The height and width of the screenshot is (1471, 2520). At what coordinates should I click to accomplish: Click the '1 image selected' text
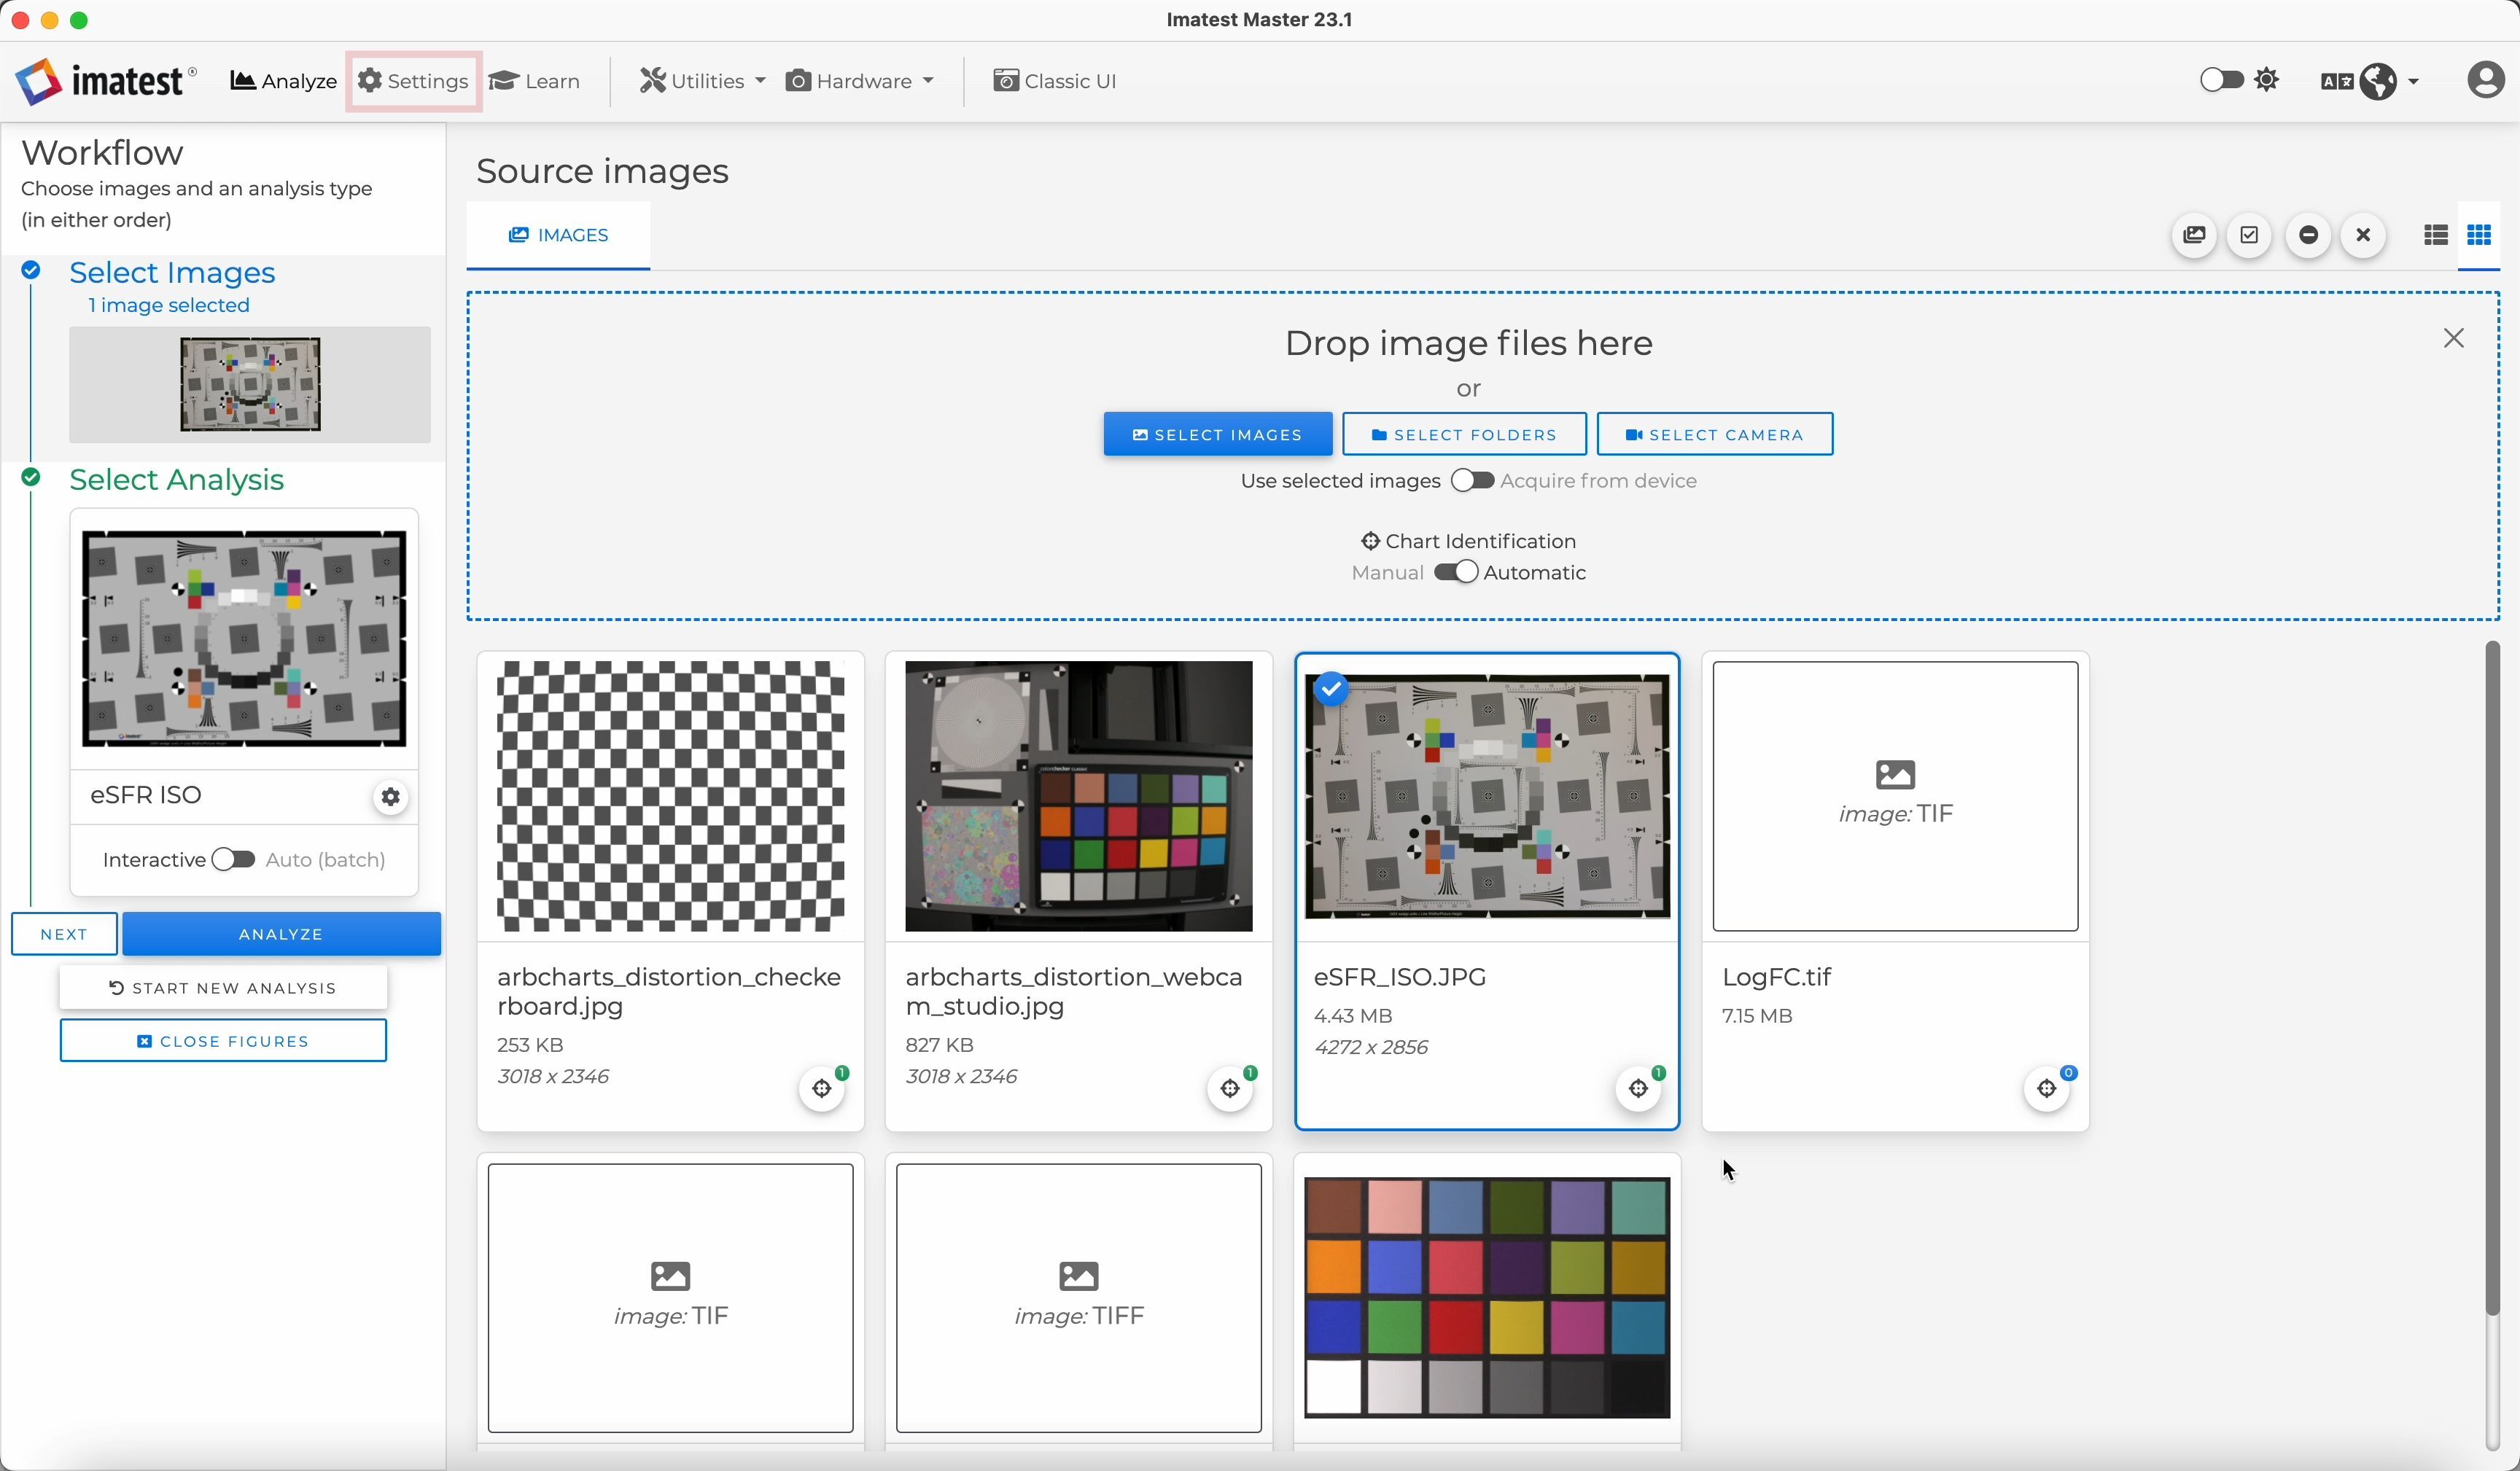tap(169, 305)
